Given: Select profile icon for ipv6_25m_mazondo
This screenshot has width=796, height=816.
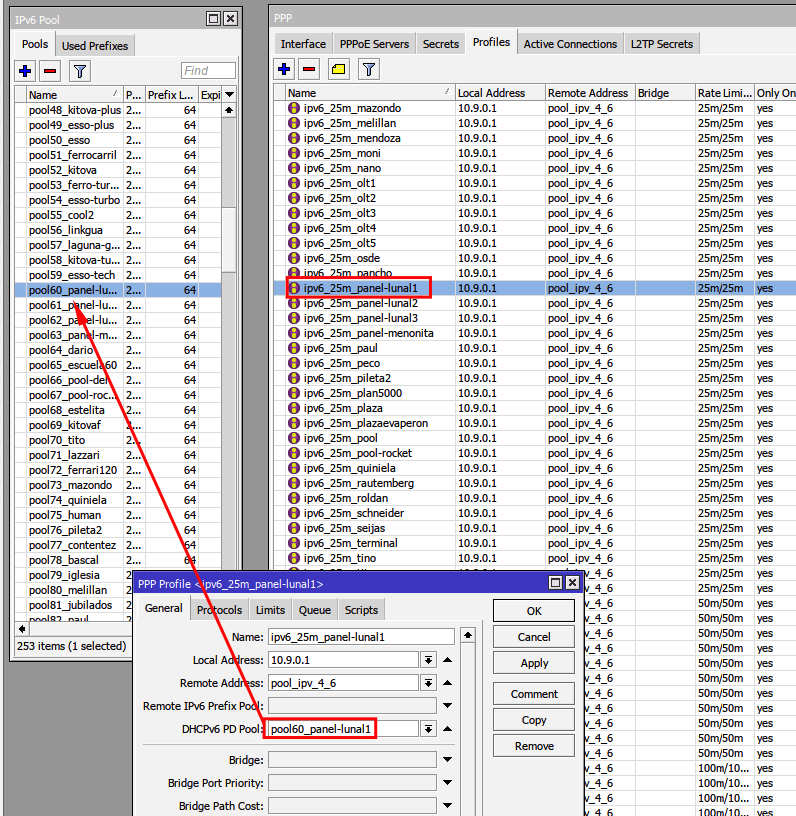Looking at the screenshot, I should pyautogui.click(x=294, y=108).
